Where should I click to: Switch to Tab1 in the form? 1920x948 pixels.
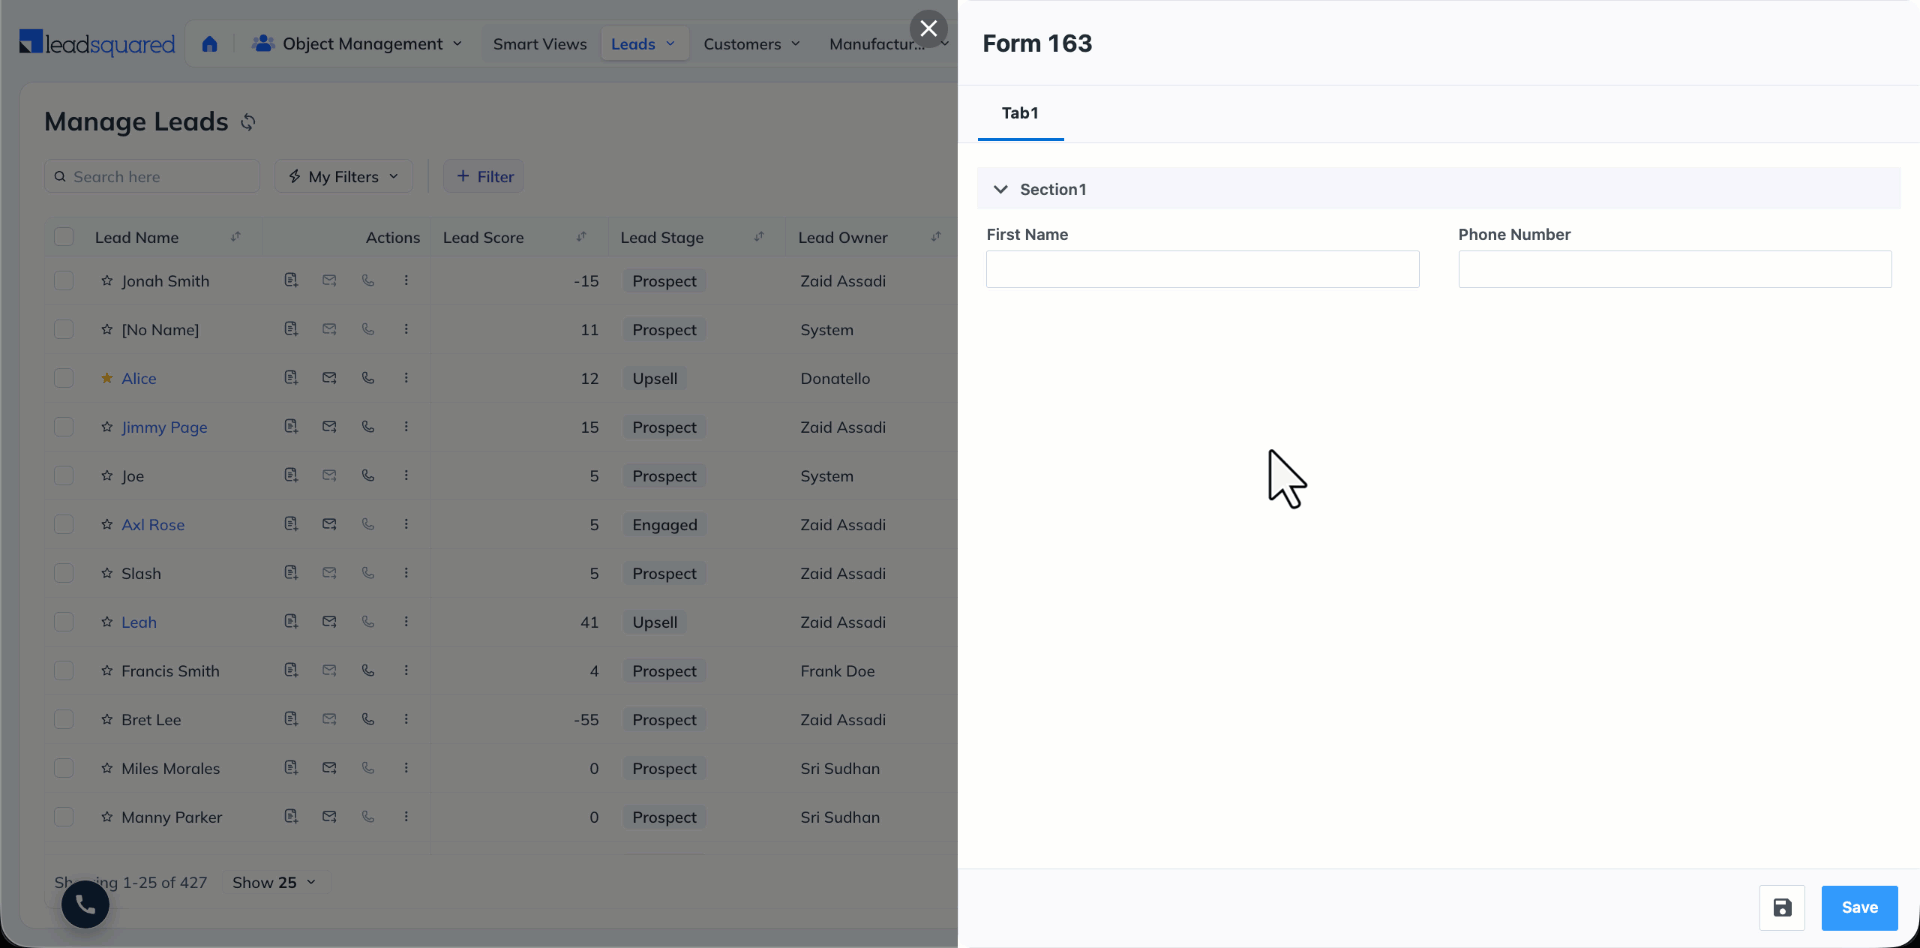point(1020,113)
